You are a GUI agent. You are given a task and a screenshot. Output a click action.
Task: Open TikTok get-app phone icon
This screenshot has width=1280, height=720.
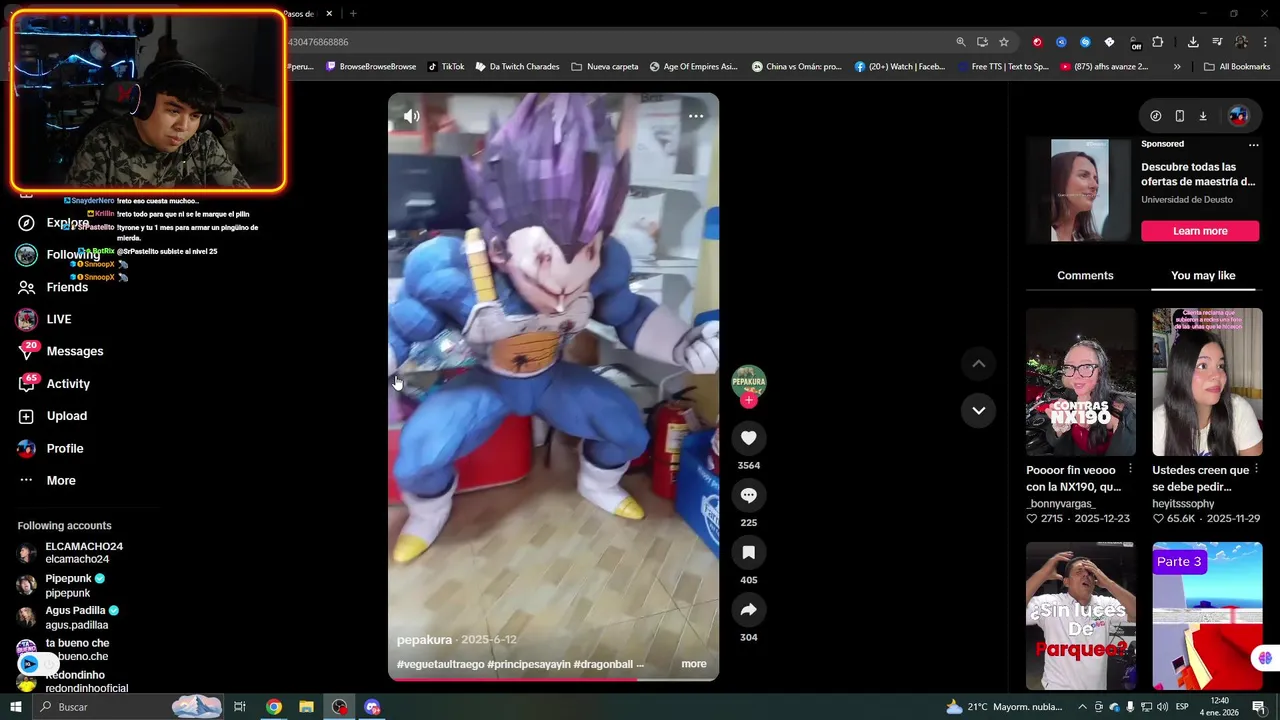pos(1179,116)
